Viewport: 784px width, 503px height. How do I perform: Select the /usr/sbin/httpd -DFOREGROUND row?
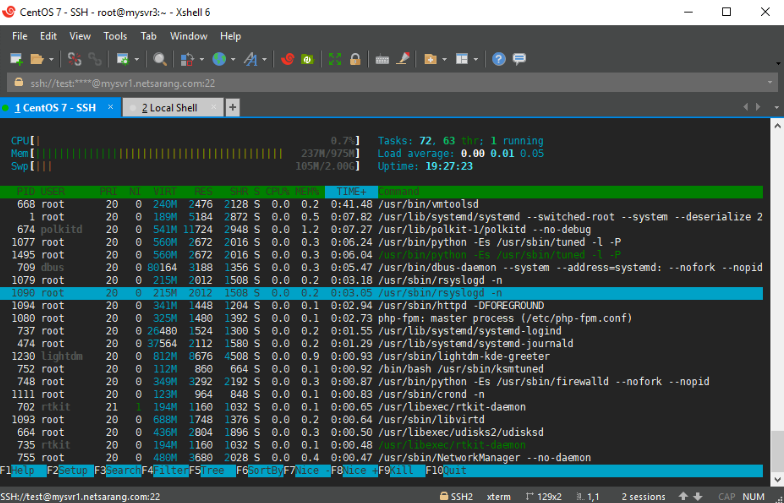(x=382, y=306)
